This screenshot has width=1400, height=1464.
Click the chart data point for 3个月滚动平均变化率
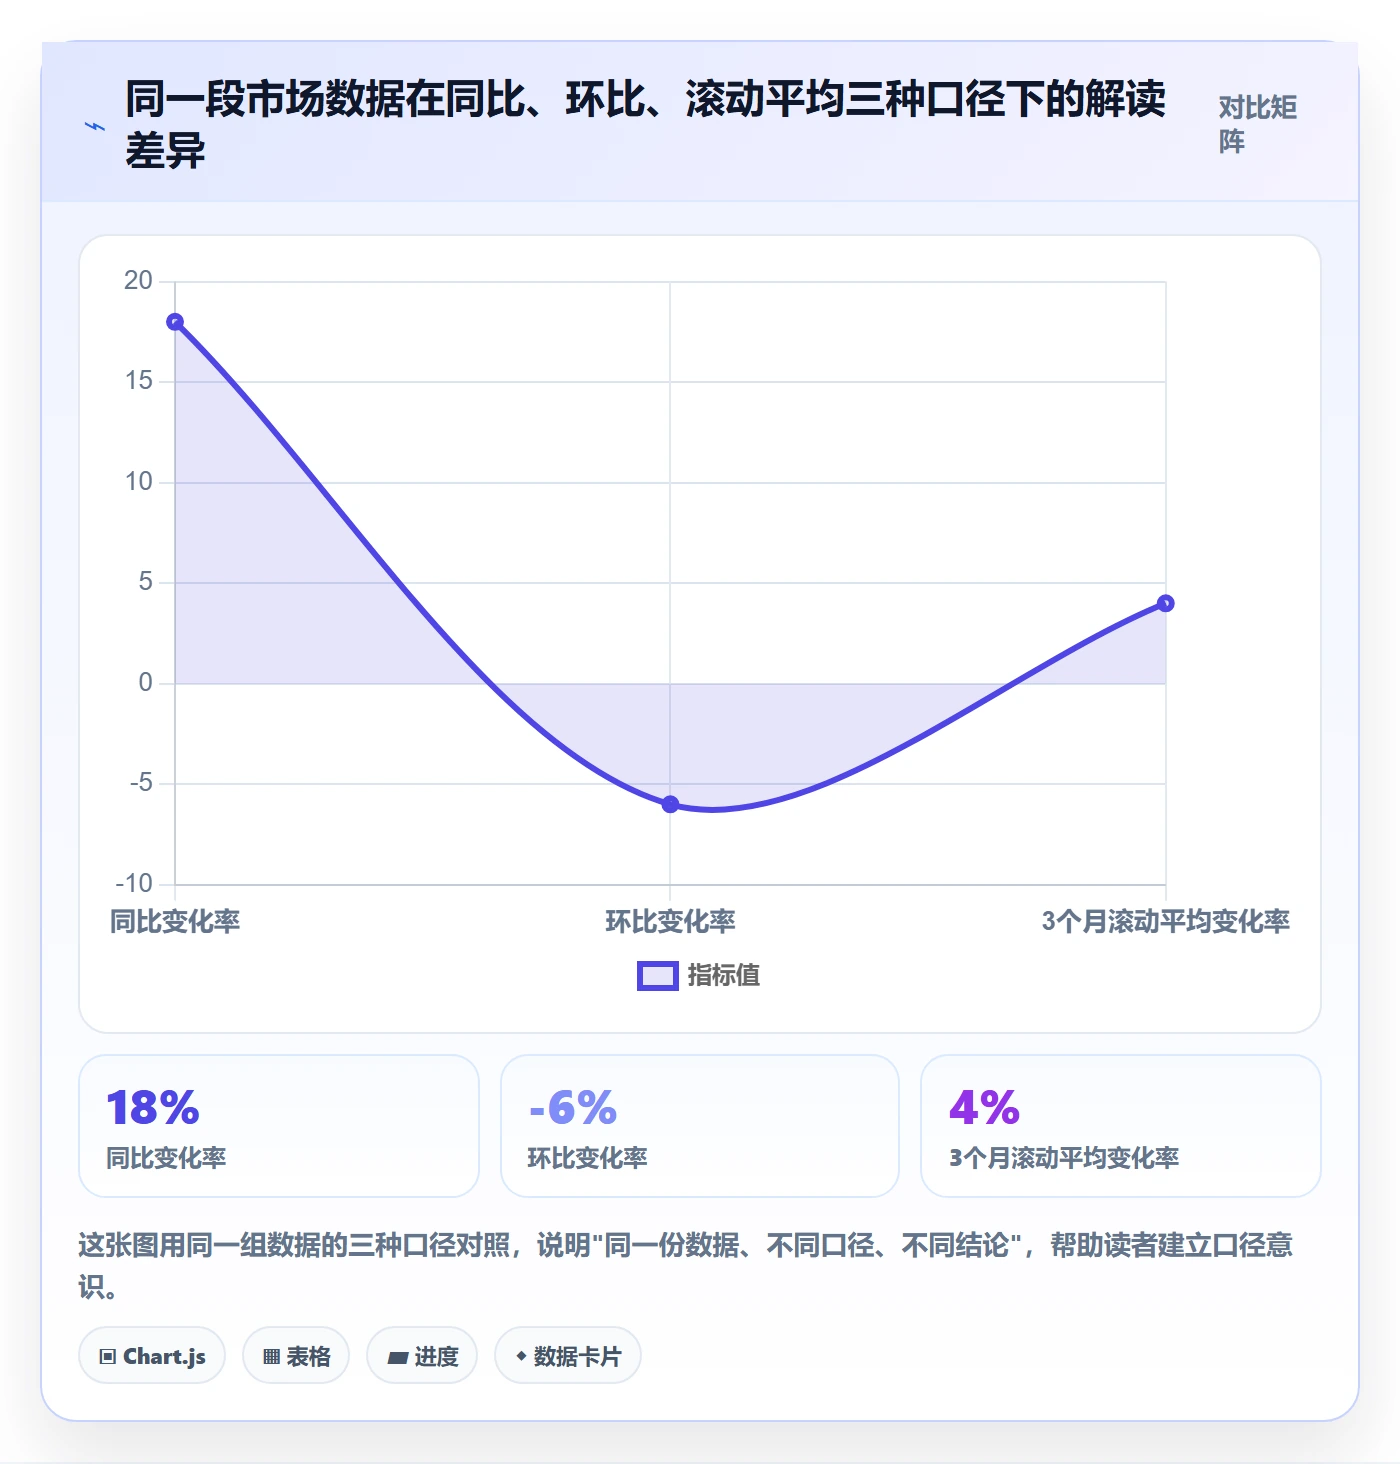coord(1165,603)
